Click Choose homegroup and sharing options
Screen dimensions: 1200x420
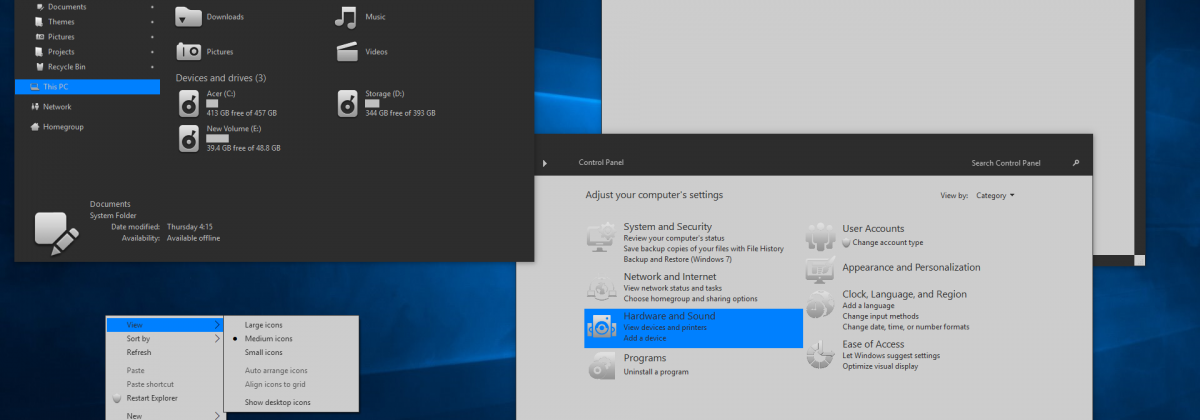tap(690, 299)
